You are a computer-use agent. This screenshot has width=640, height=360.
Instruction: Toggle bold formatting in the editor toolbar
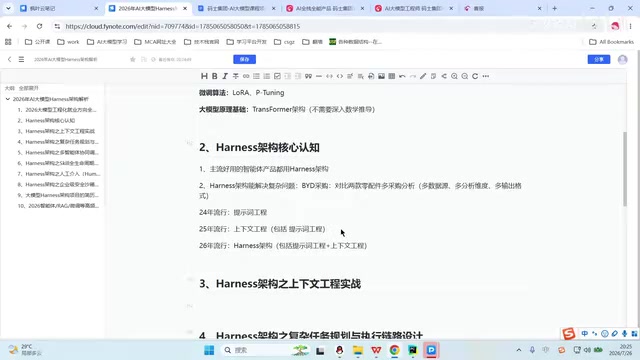tap(215, 76)
